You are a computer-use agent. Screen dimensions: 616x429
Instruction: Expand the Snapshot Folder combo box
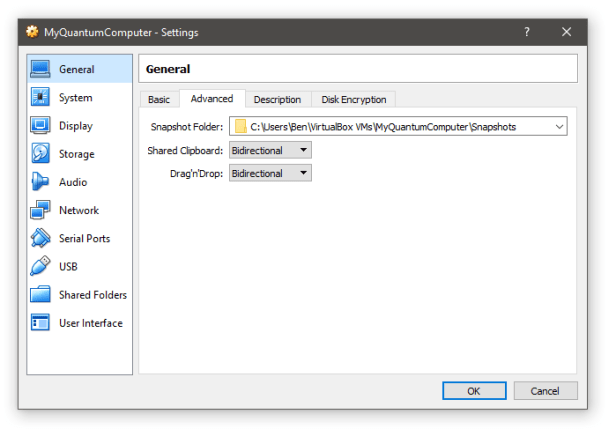coord(558,127)
